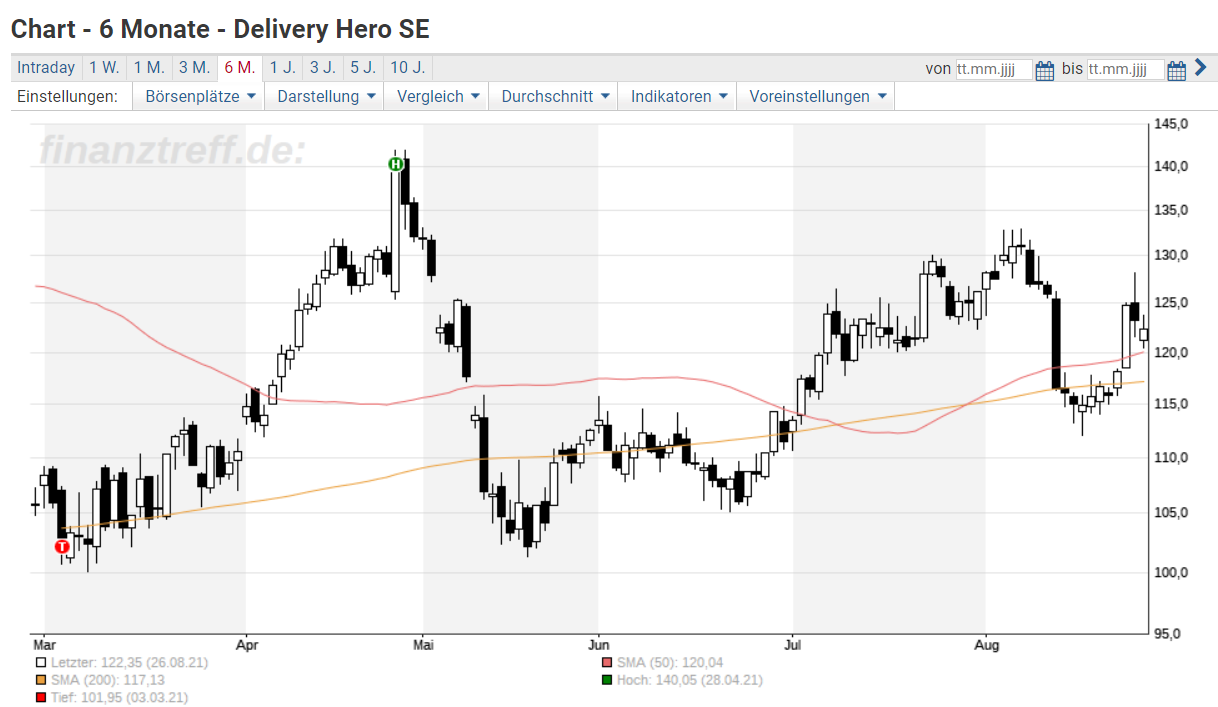The image size is (1218, 707).
Task: Open the Vergleich dropdown menu
Action: [438, 97]
